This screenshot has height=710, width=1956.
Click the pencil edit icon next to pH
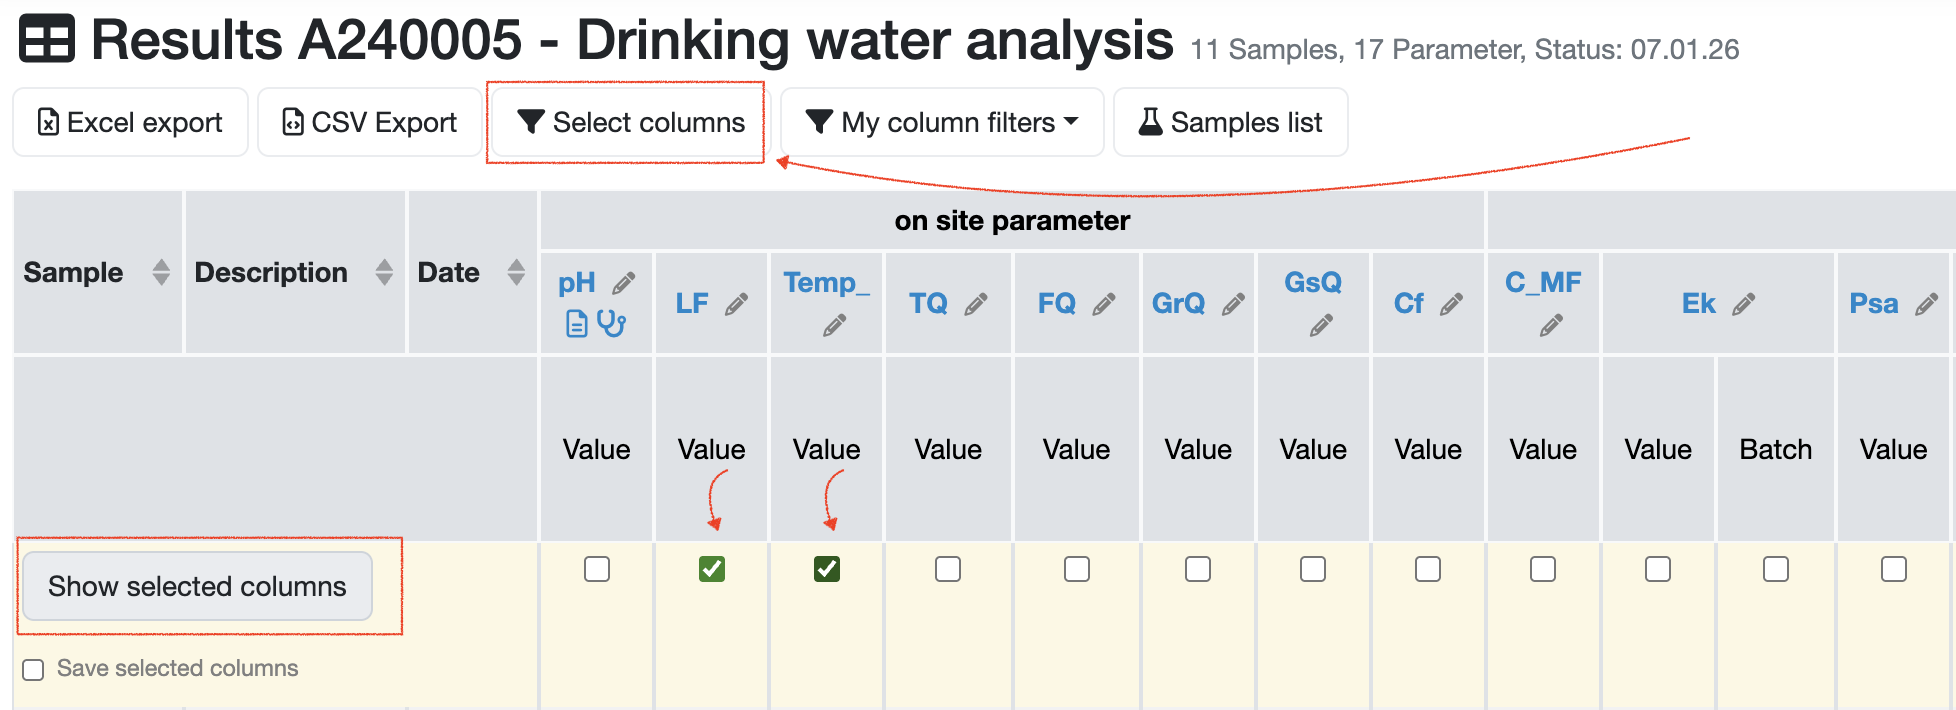pyautogui.click(x=623, y=283)
